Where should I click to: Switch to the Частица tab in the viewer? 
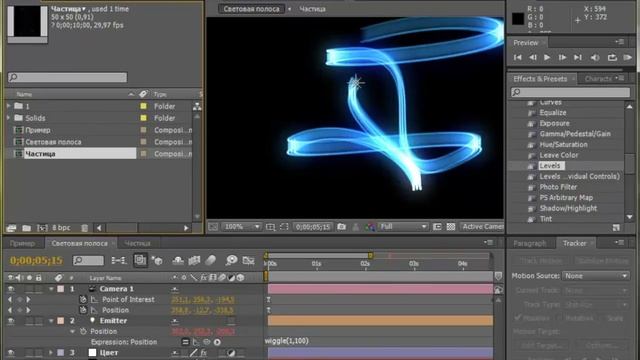pyautogui.click(x=312, y=9)
